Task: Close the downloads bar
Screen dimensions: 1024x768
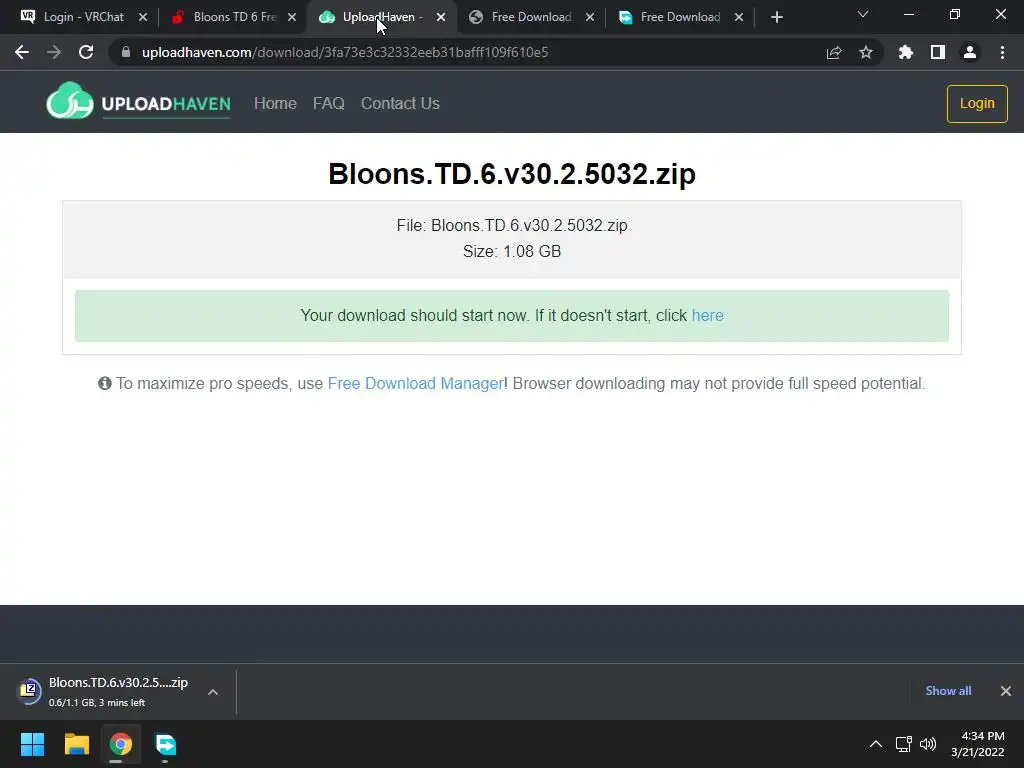Action: coord(1006,691)
